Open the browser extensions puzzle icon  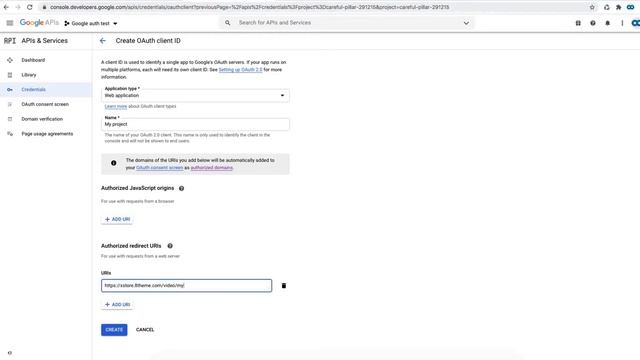click(618, 7)
